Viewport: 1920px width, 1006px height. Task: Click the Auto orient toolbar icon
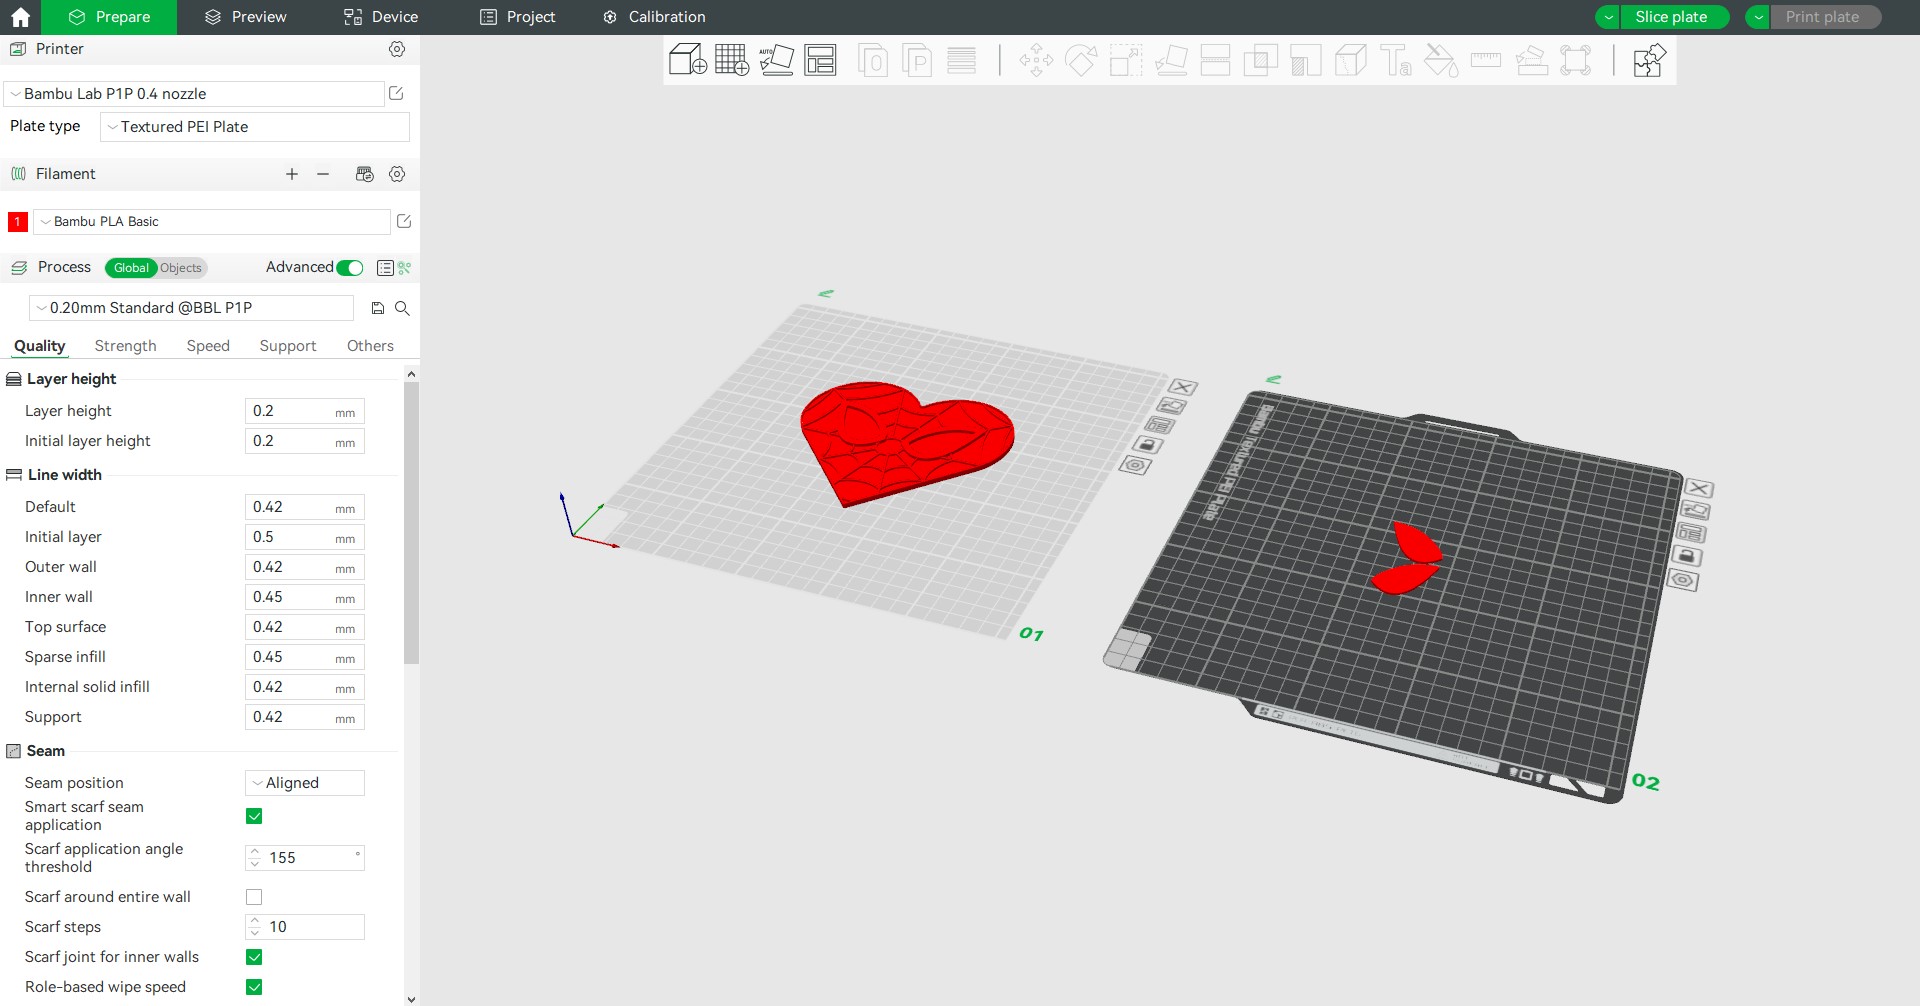(776, 60)
